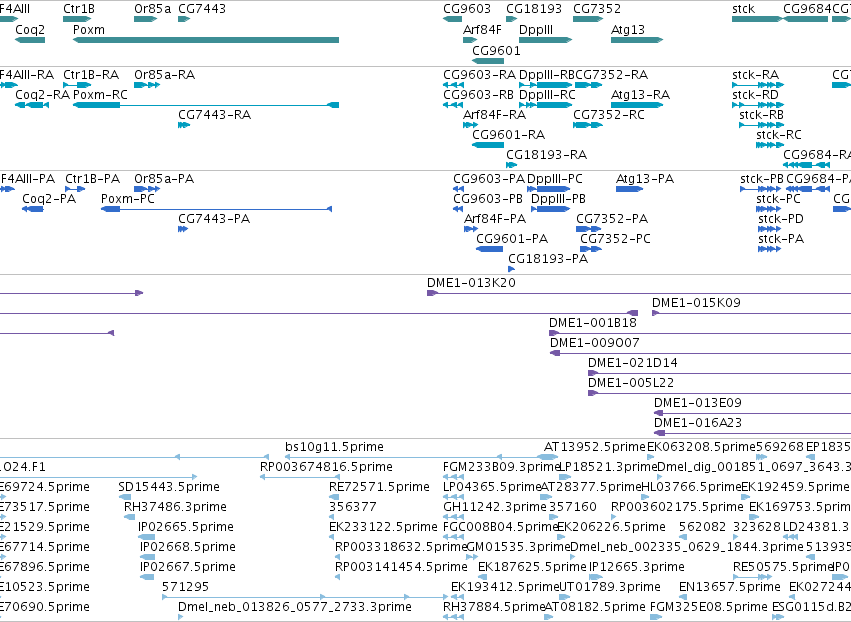
Task: Click the CG7352-RC transcript label
Action: pyautogui.click(x=609, y=115)
